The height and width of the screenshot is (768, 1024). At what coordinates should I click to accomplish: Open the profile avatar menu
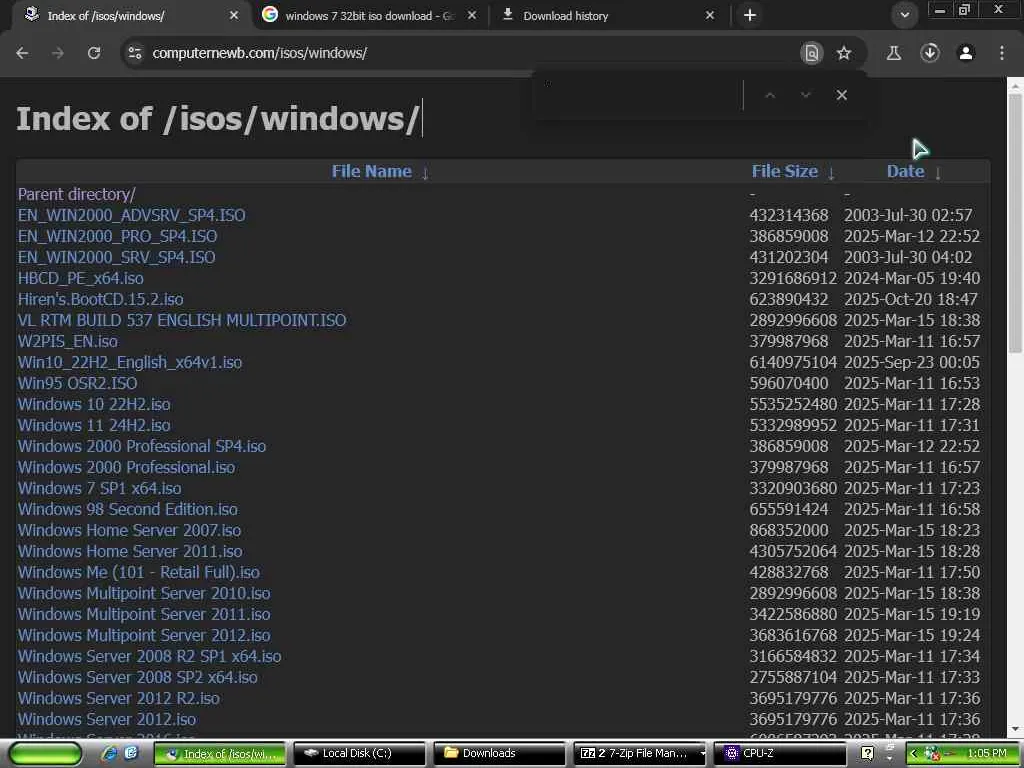point(966,53)
